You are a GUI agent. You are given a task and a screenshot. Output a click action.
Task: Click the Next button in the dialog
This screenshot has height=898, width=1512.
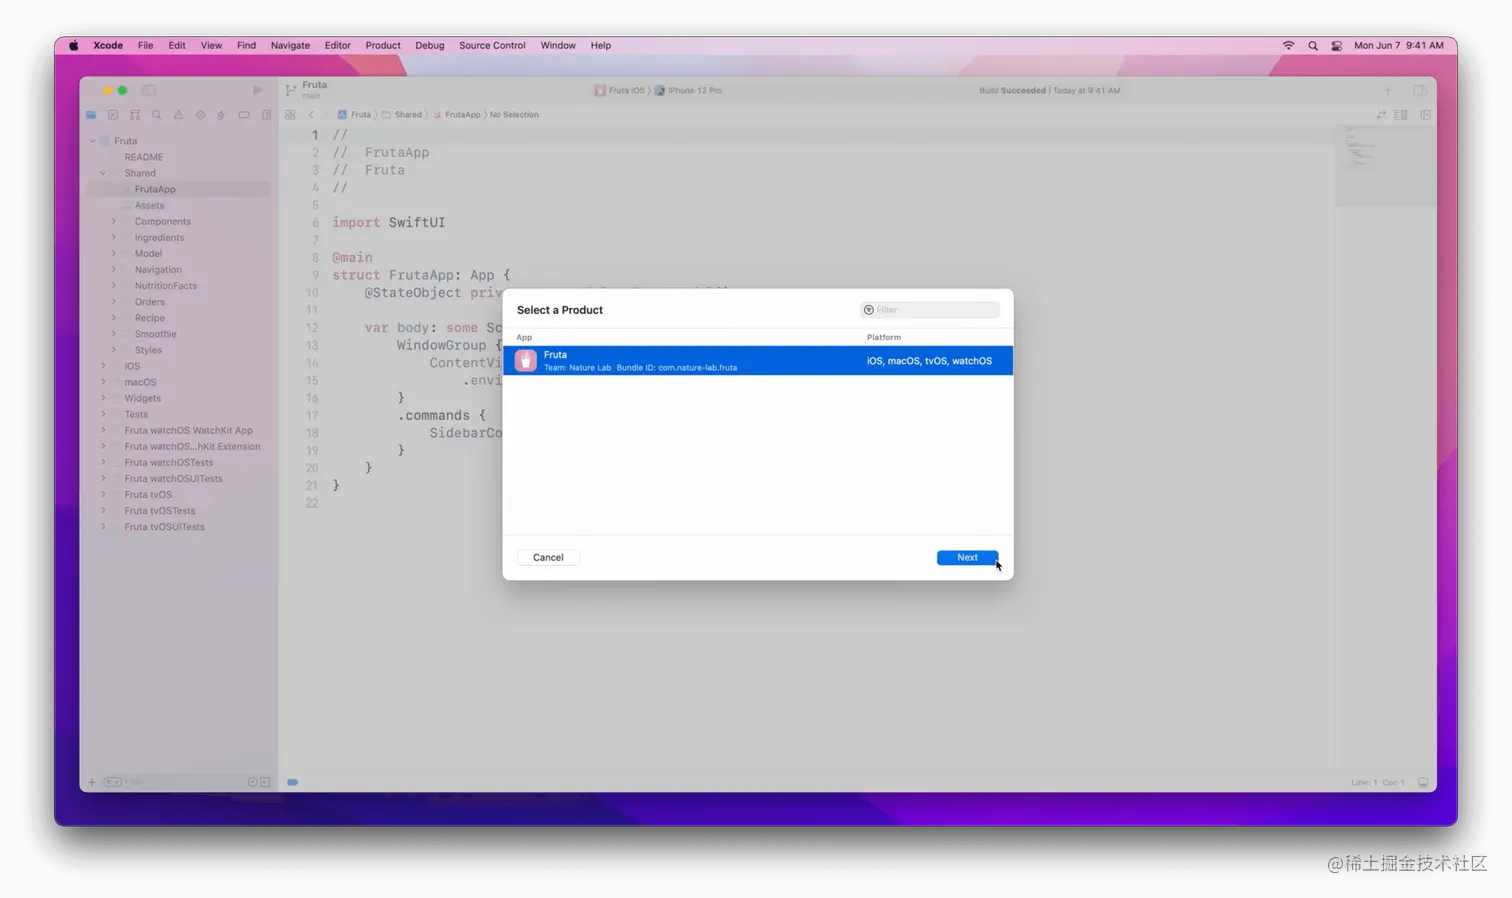(967, 557)
